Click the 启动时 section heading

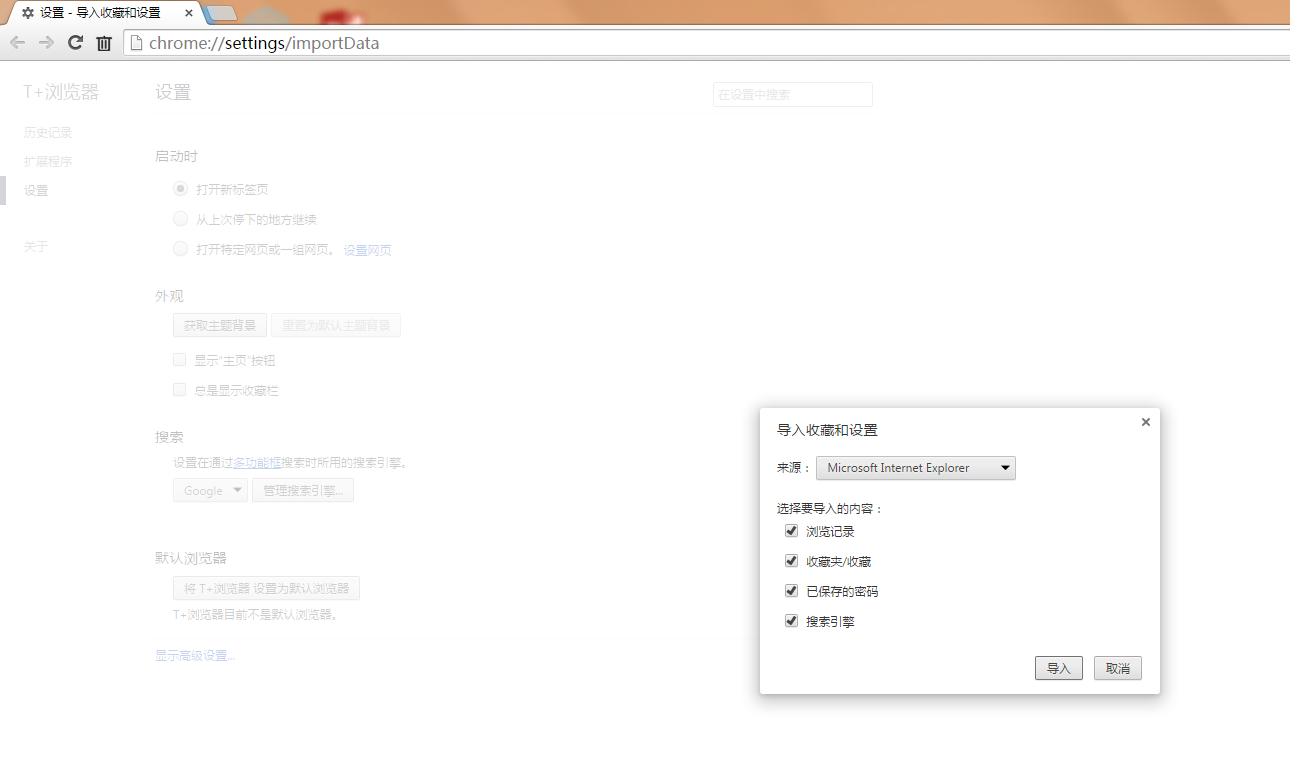coord(176,156)
